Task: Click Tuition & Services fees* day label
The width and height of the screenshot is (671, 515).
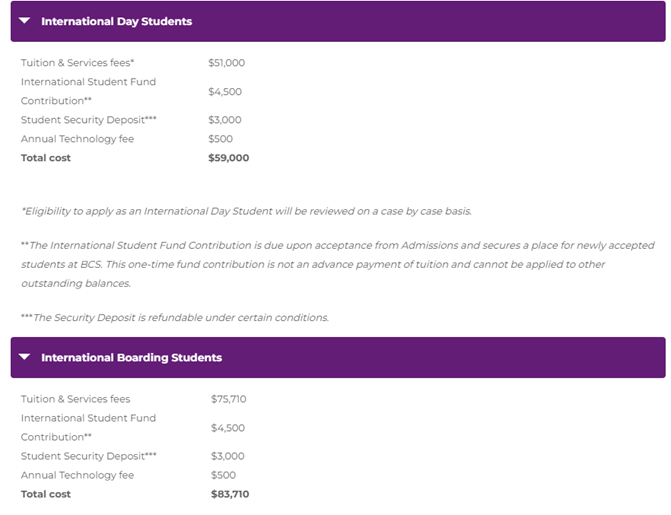Action: (x=77, y=63)
